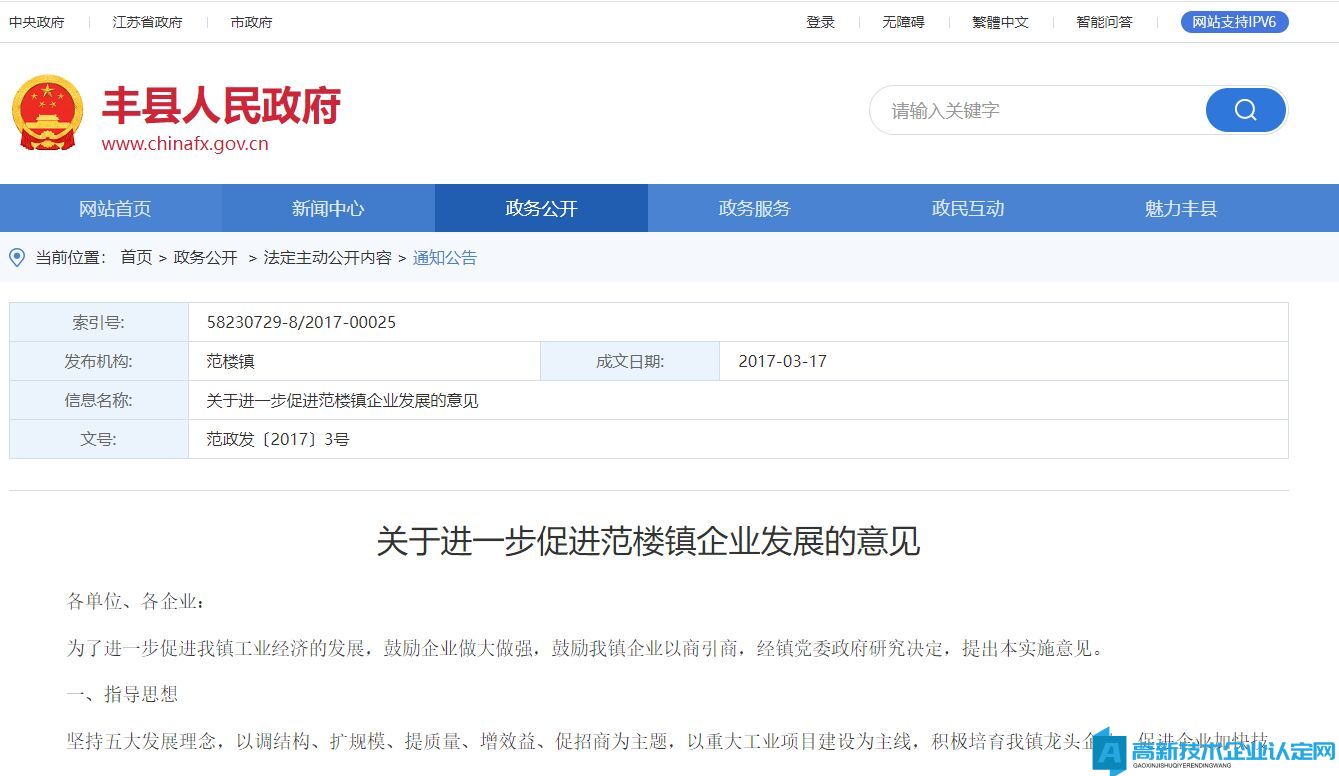Go to 通知公告 in the breadcrumb
Viewport: 1339px width, 776px height.
pos(445,258)
